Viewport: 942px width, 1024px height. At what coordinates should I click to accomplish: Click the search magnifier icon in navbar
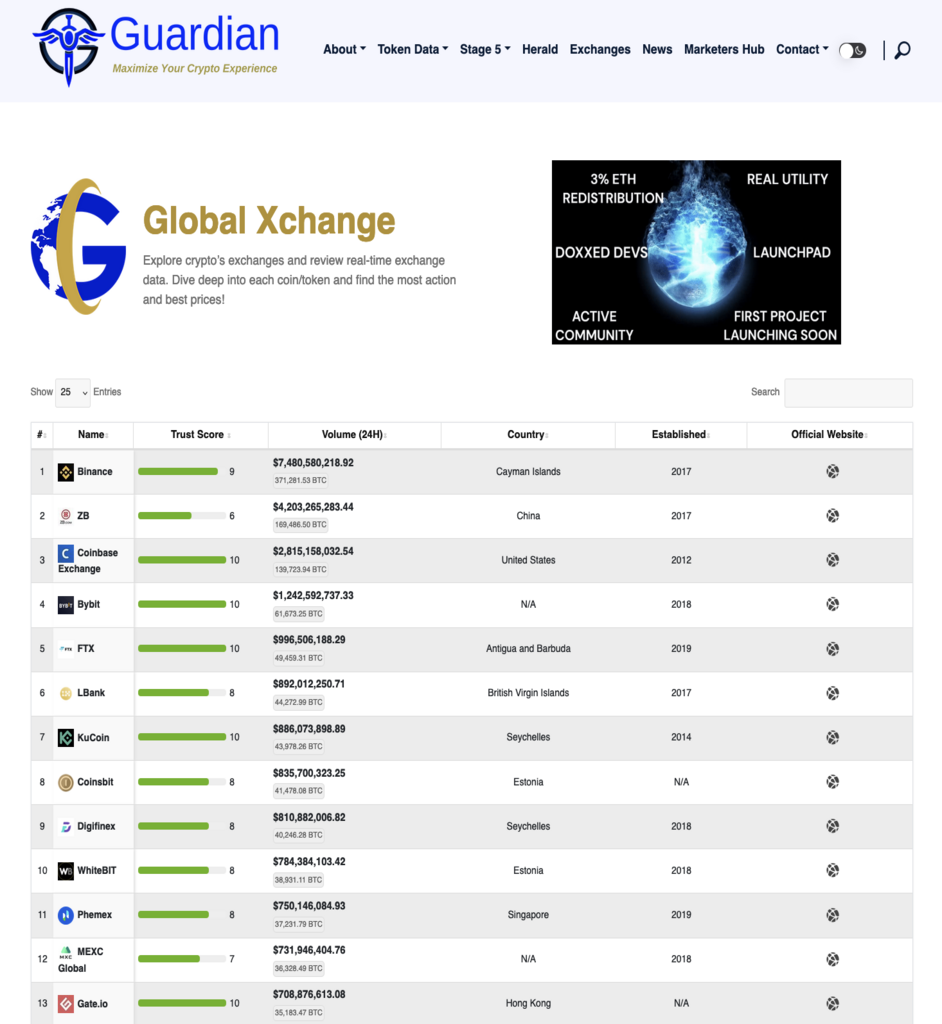pos(902,50)
